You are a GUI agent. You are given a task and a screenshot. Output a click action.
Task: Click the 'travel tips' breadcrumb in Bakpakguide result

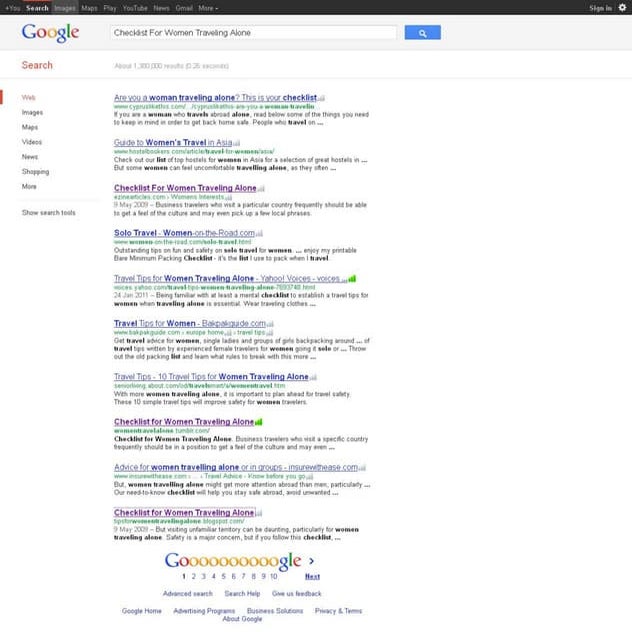coord(251,333)
